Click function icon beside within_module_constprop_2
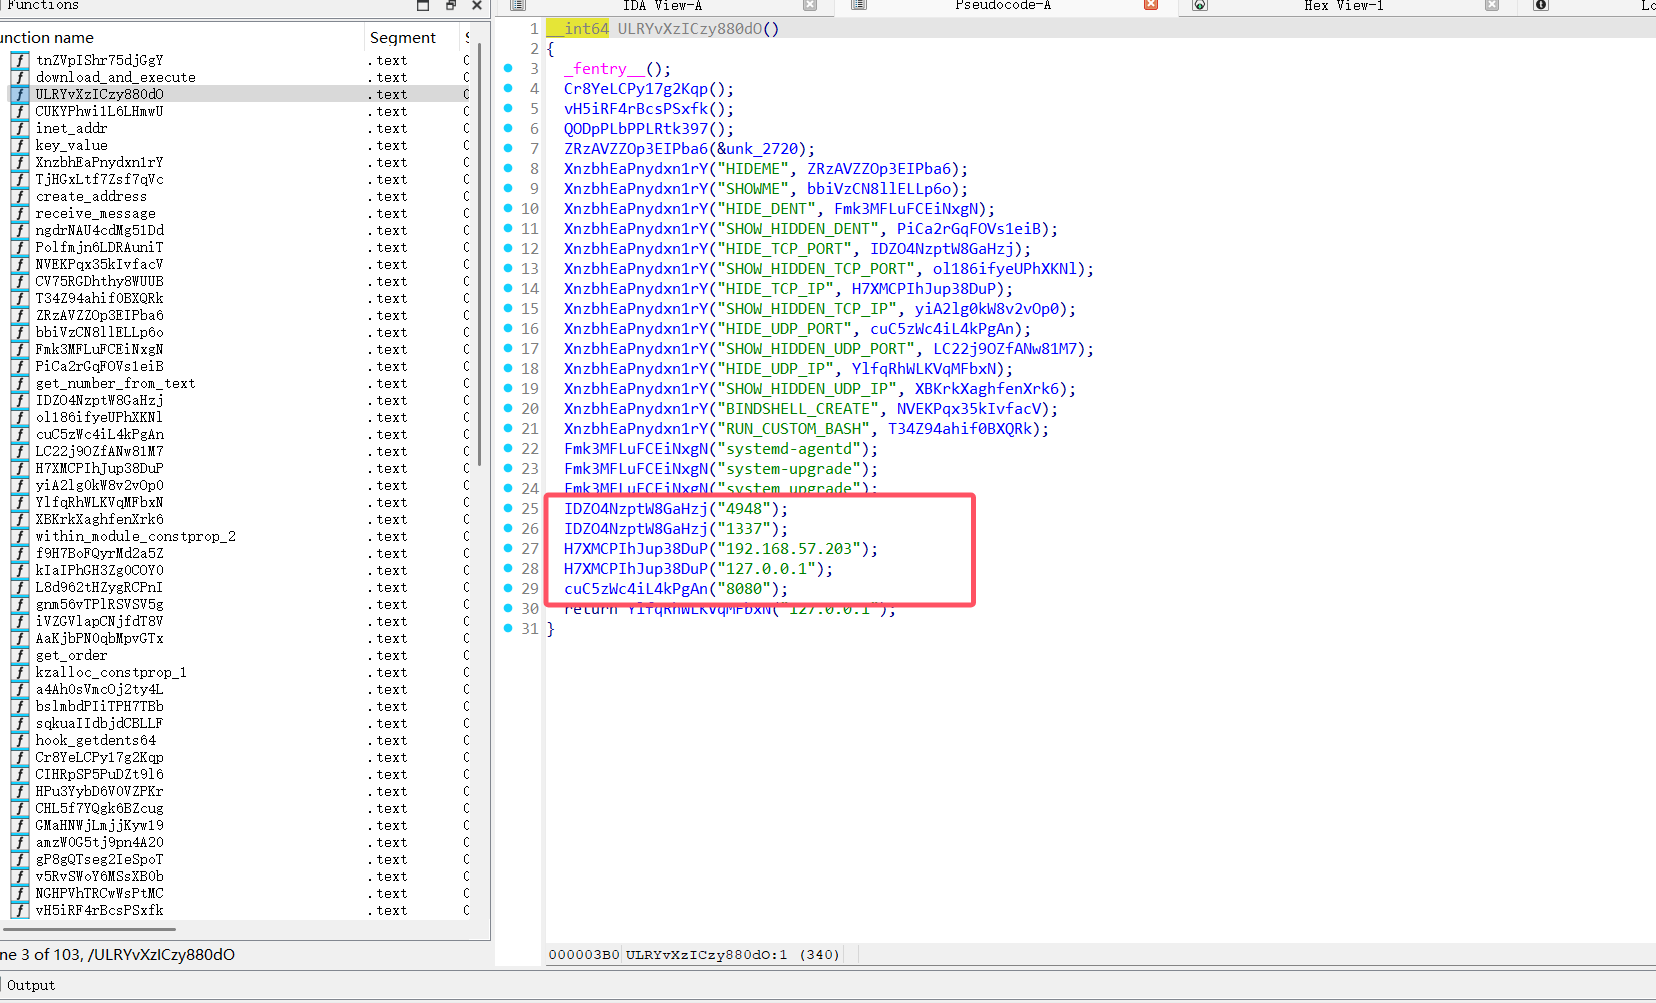 (20, 536)
